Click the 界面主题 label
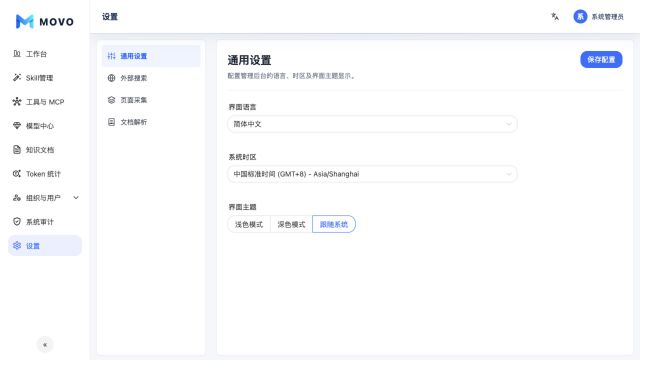The width and height of the screenshot is (658, 378). pos(242,207)
